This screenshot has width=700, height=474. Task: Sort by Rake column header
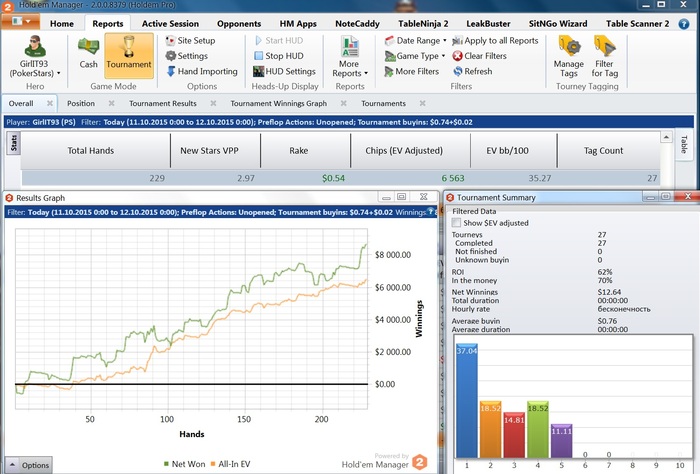point(305,150)
